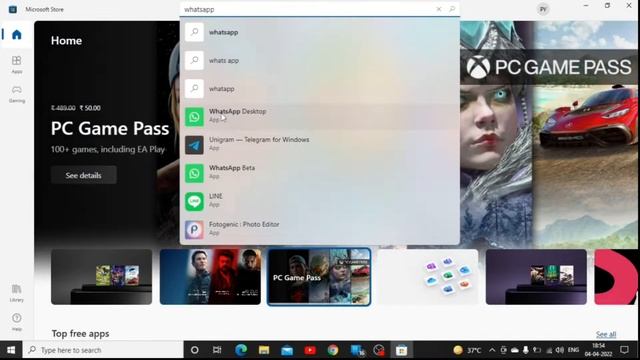Select the PC Game Pass carousel thumbnail
Viewport: 640px width, 360px height.
[319, 277]
